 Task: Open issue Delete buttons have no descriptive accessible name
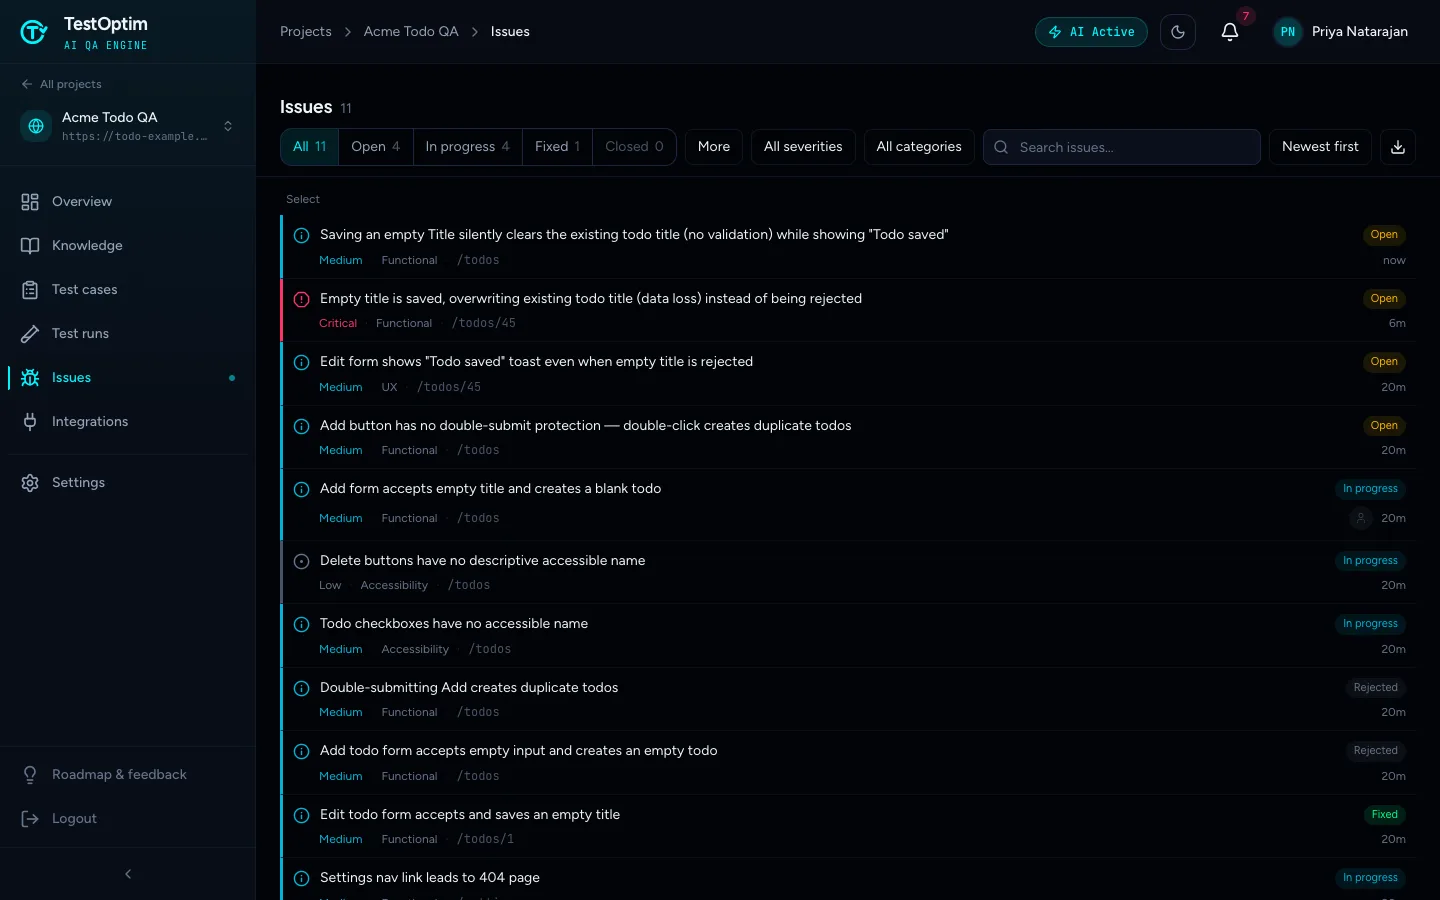[848, 572]
